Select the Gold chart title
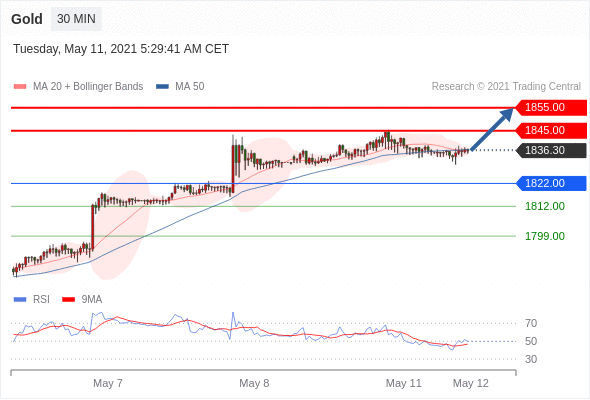The image size is (590, 400). click(x=27, y=19)
